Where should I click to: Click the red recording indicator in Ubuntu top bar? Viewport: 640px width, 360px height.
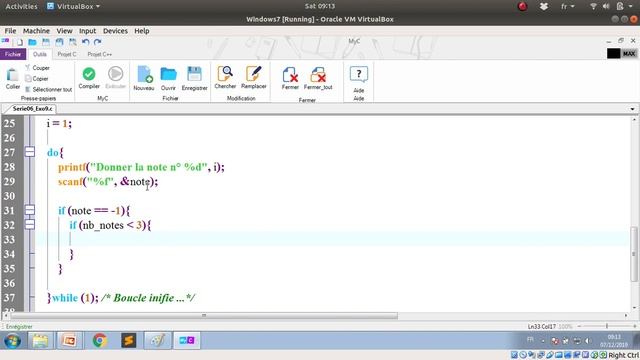tap(522, 6)
